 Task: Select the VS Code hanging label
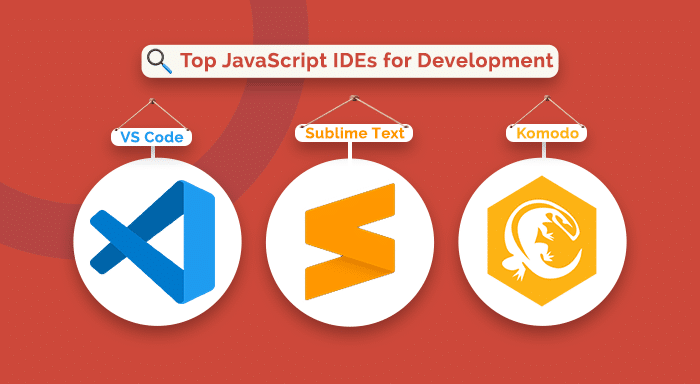[151, 137]
